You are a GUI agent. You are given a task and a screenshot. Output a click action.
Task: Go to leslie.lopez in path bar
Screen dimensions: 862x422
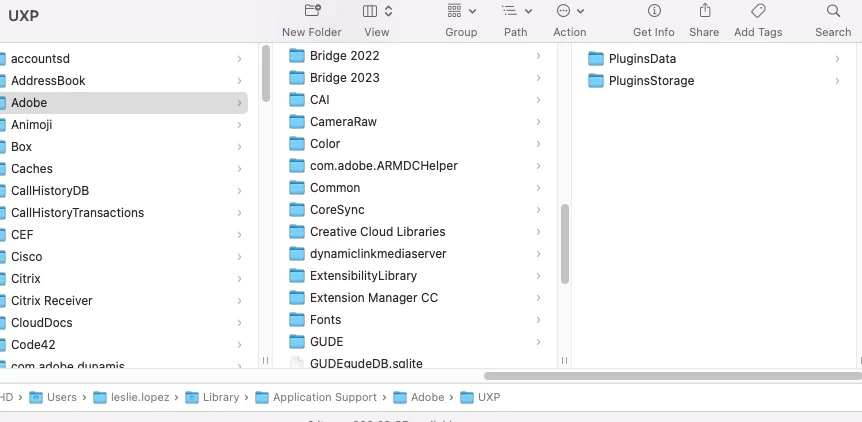(131, 397)
